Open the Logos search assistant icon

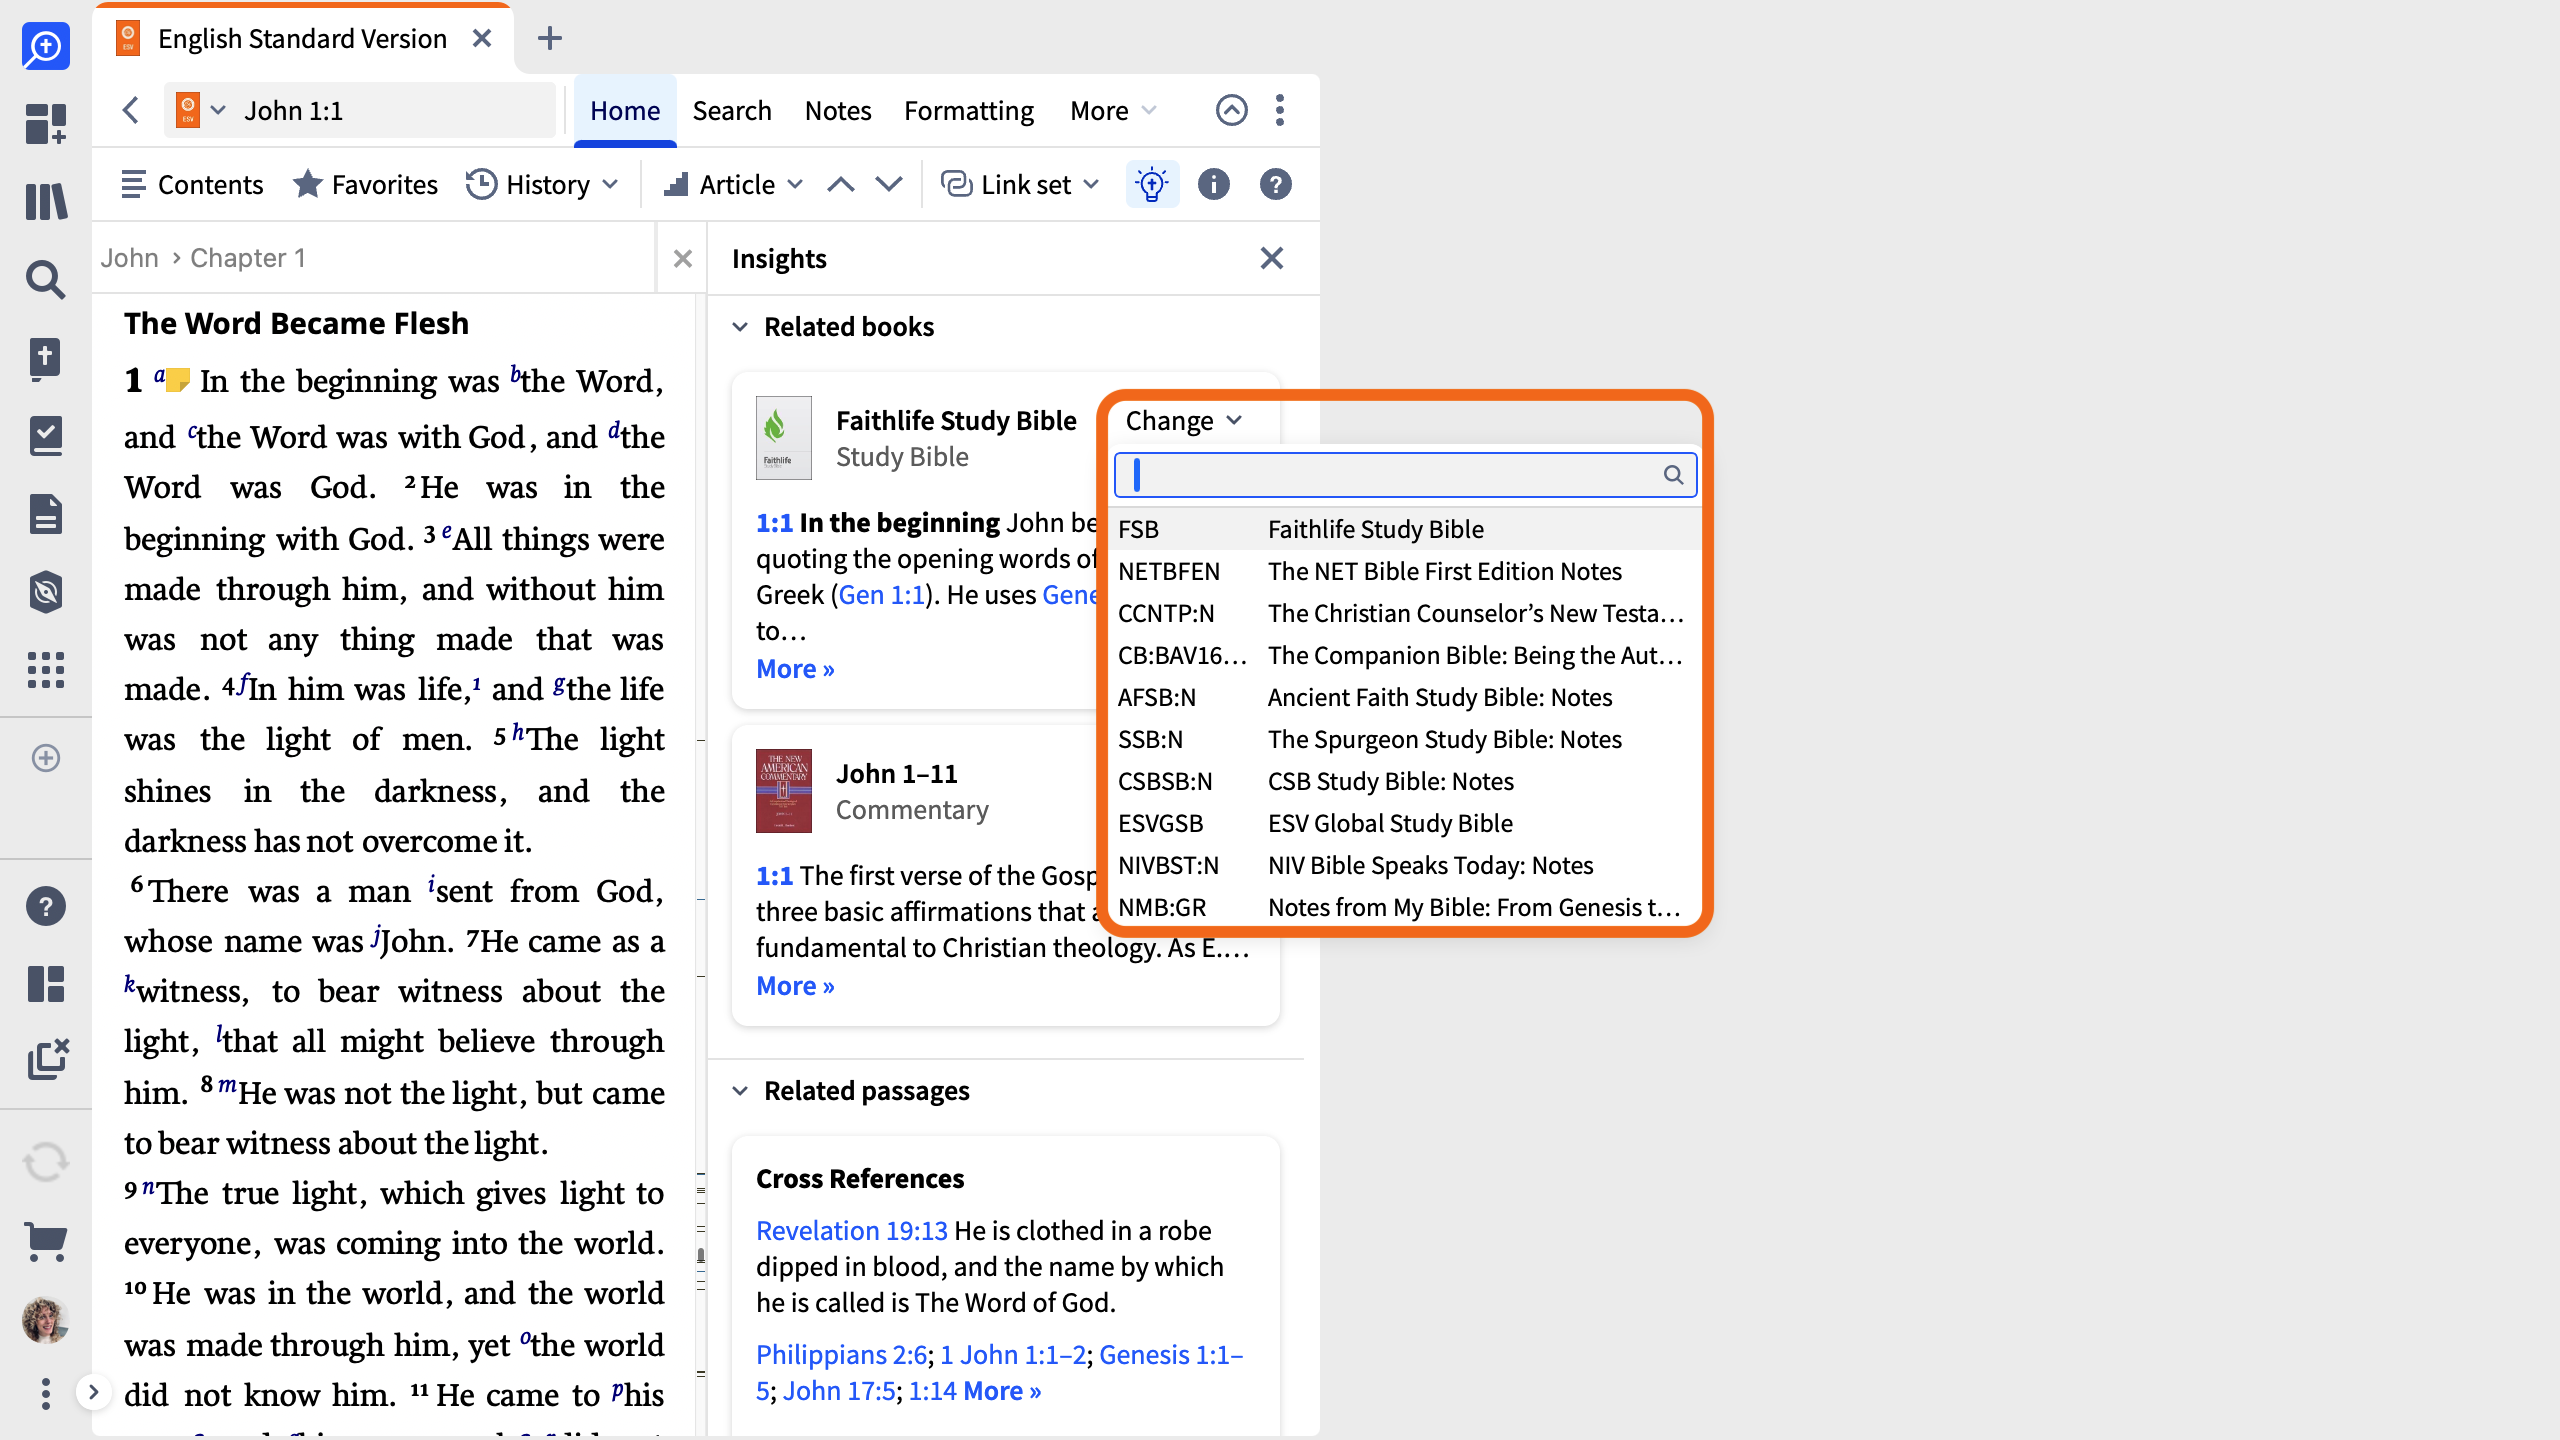(46, 46)
